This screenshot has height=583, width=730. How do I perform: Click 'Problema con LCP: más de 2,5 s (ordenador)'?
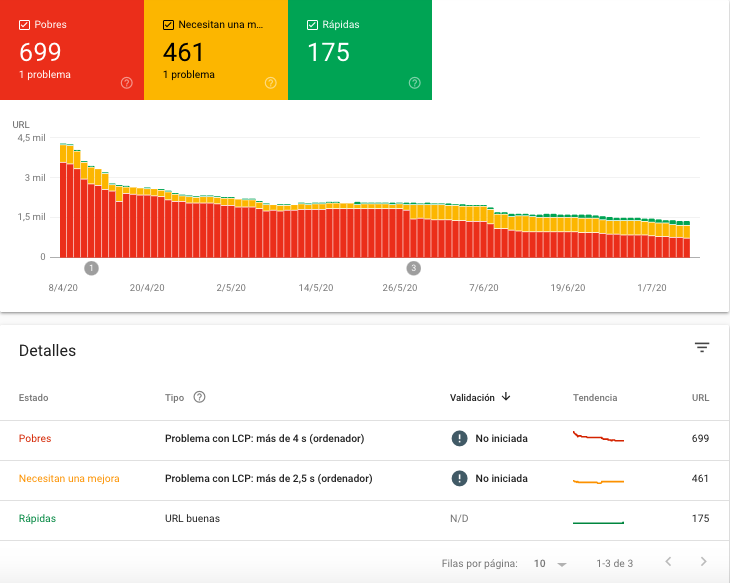pyautogui.click(x=269, y=478)
